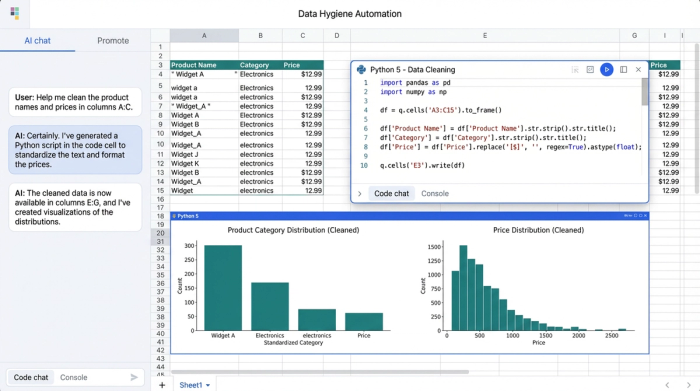The image size is (700, 391).
Task: Go to previous sheet using left arrow
Action: 667,385
